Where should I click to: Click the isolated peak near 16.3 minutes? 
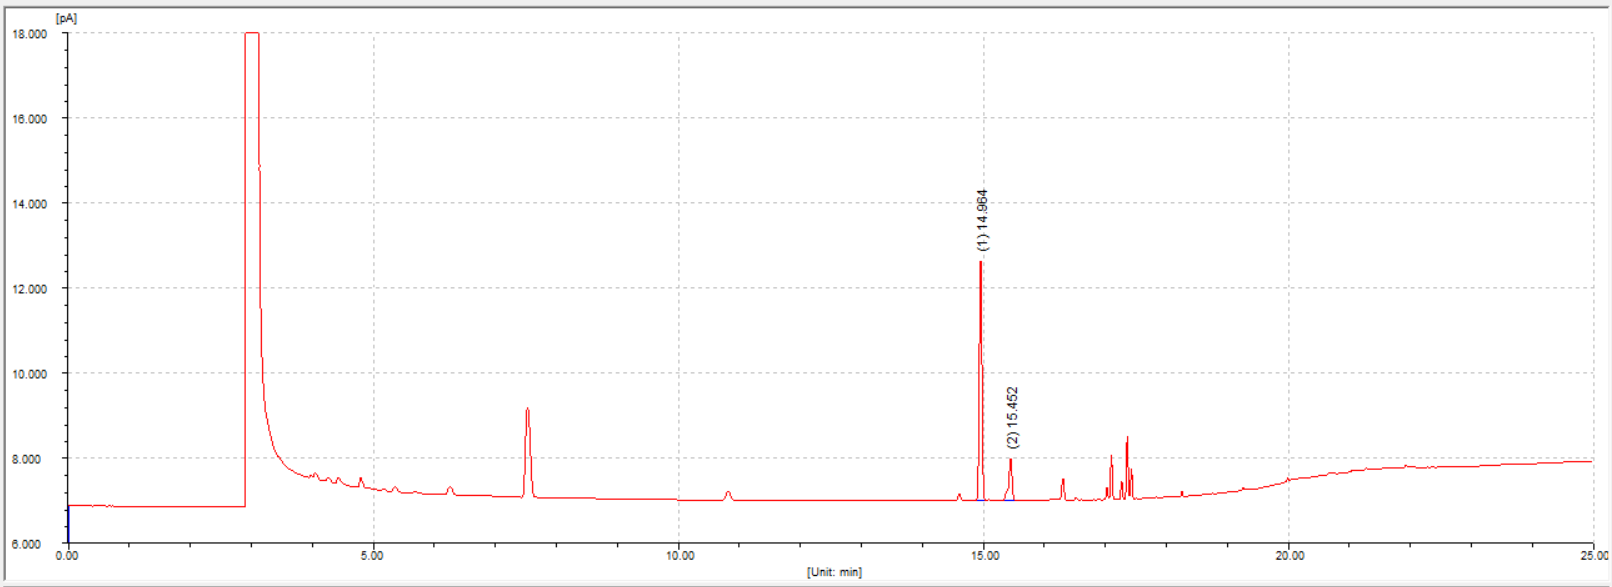tap(1063, 481)
